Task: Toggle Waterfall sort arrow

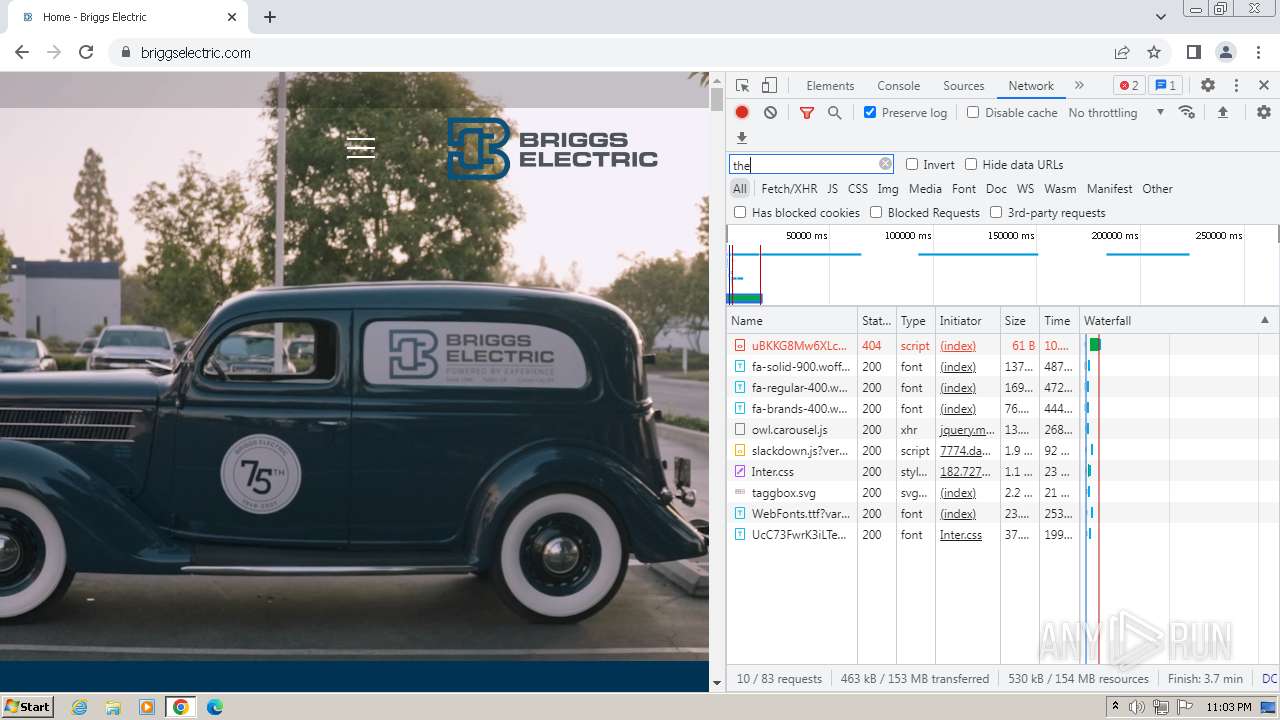Action: point(1265,320)
